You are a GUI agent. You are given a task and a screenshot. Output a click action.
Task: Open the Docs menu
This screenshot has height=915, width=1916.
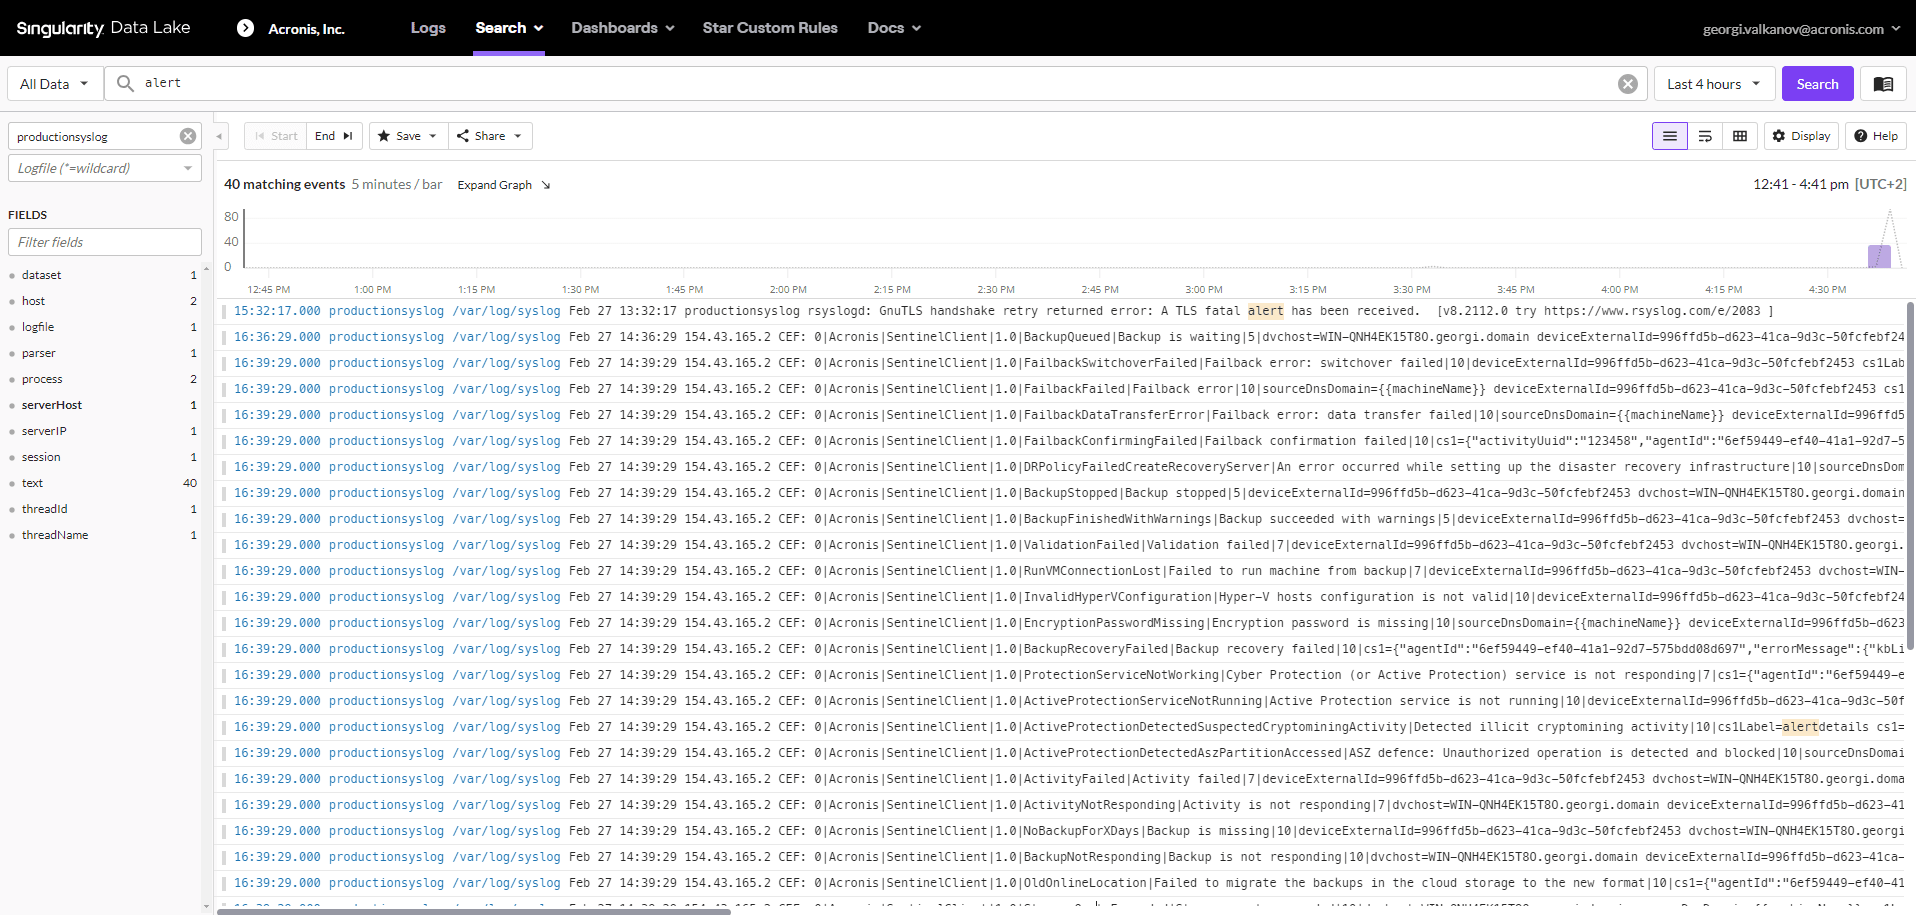pos(894,28)
